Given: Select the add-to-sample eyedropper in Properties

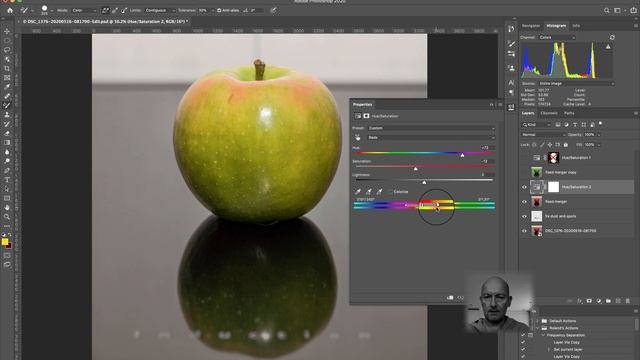Looking at the screenshot, I should (x=369, y=191).
